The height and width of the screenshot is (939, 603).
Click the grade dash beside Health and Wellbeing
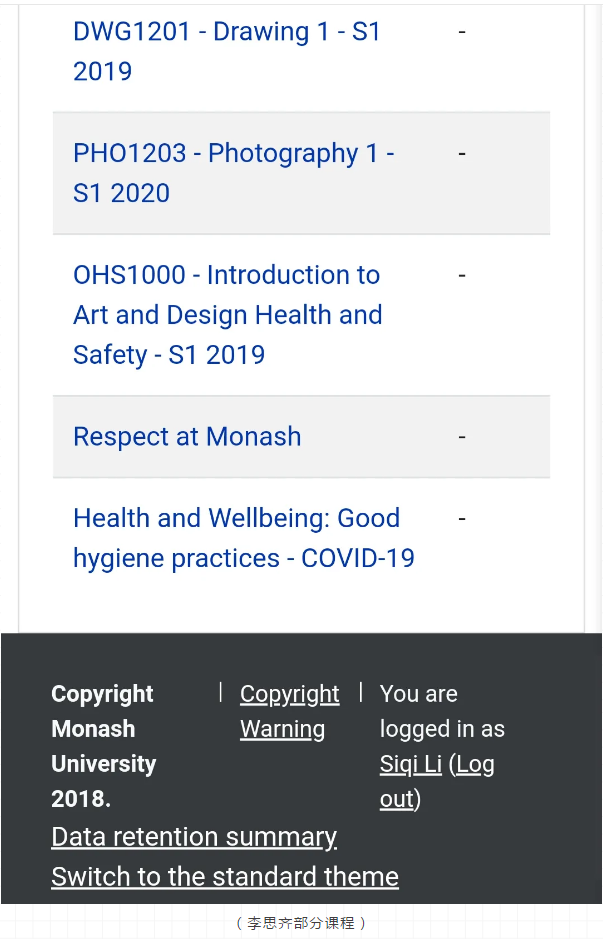pos(462,519)
